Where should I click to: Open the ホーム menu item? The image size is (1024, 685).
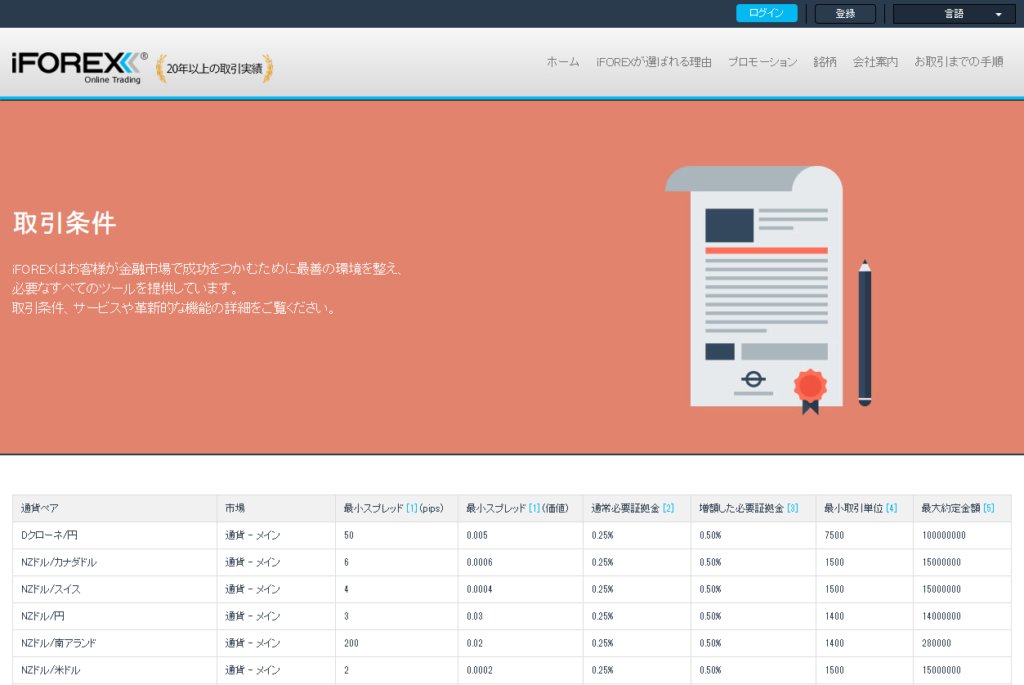tap(563, 62)
